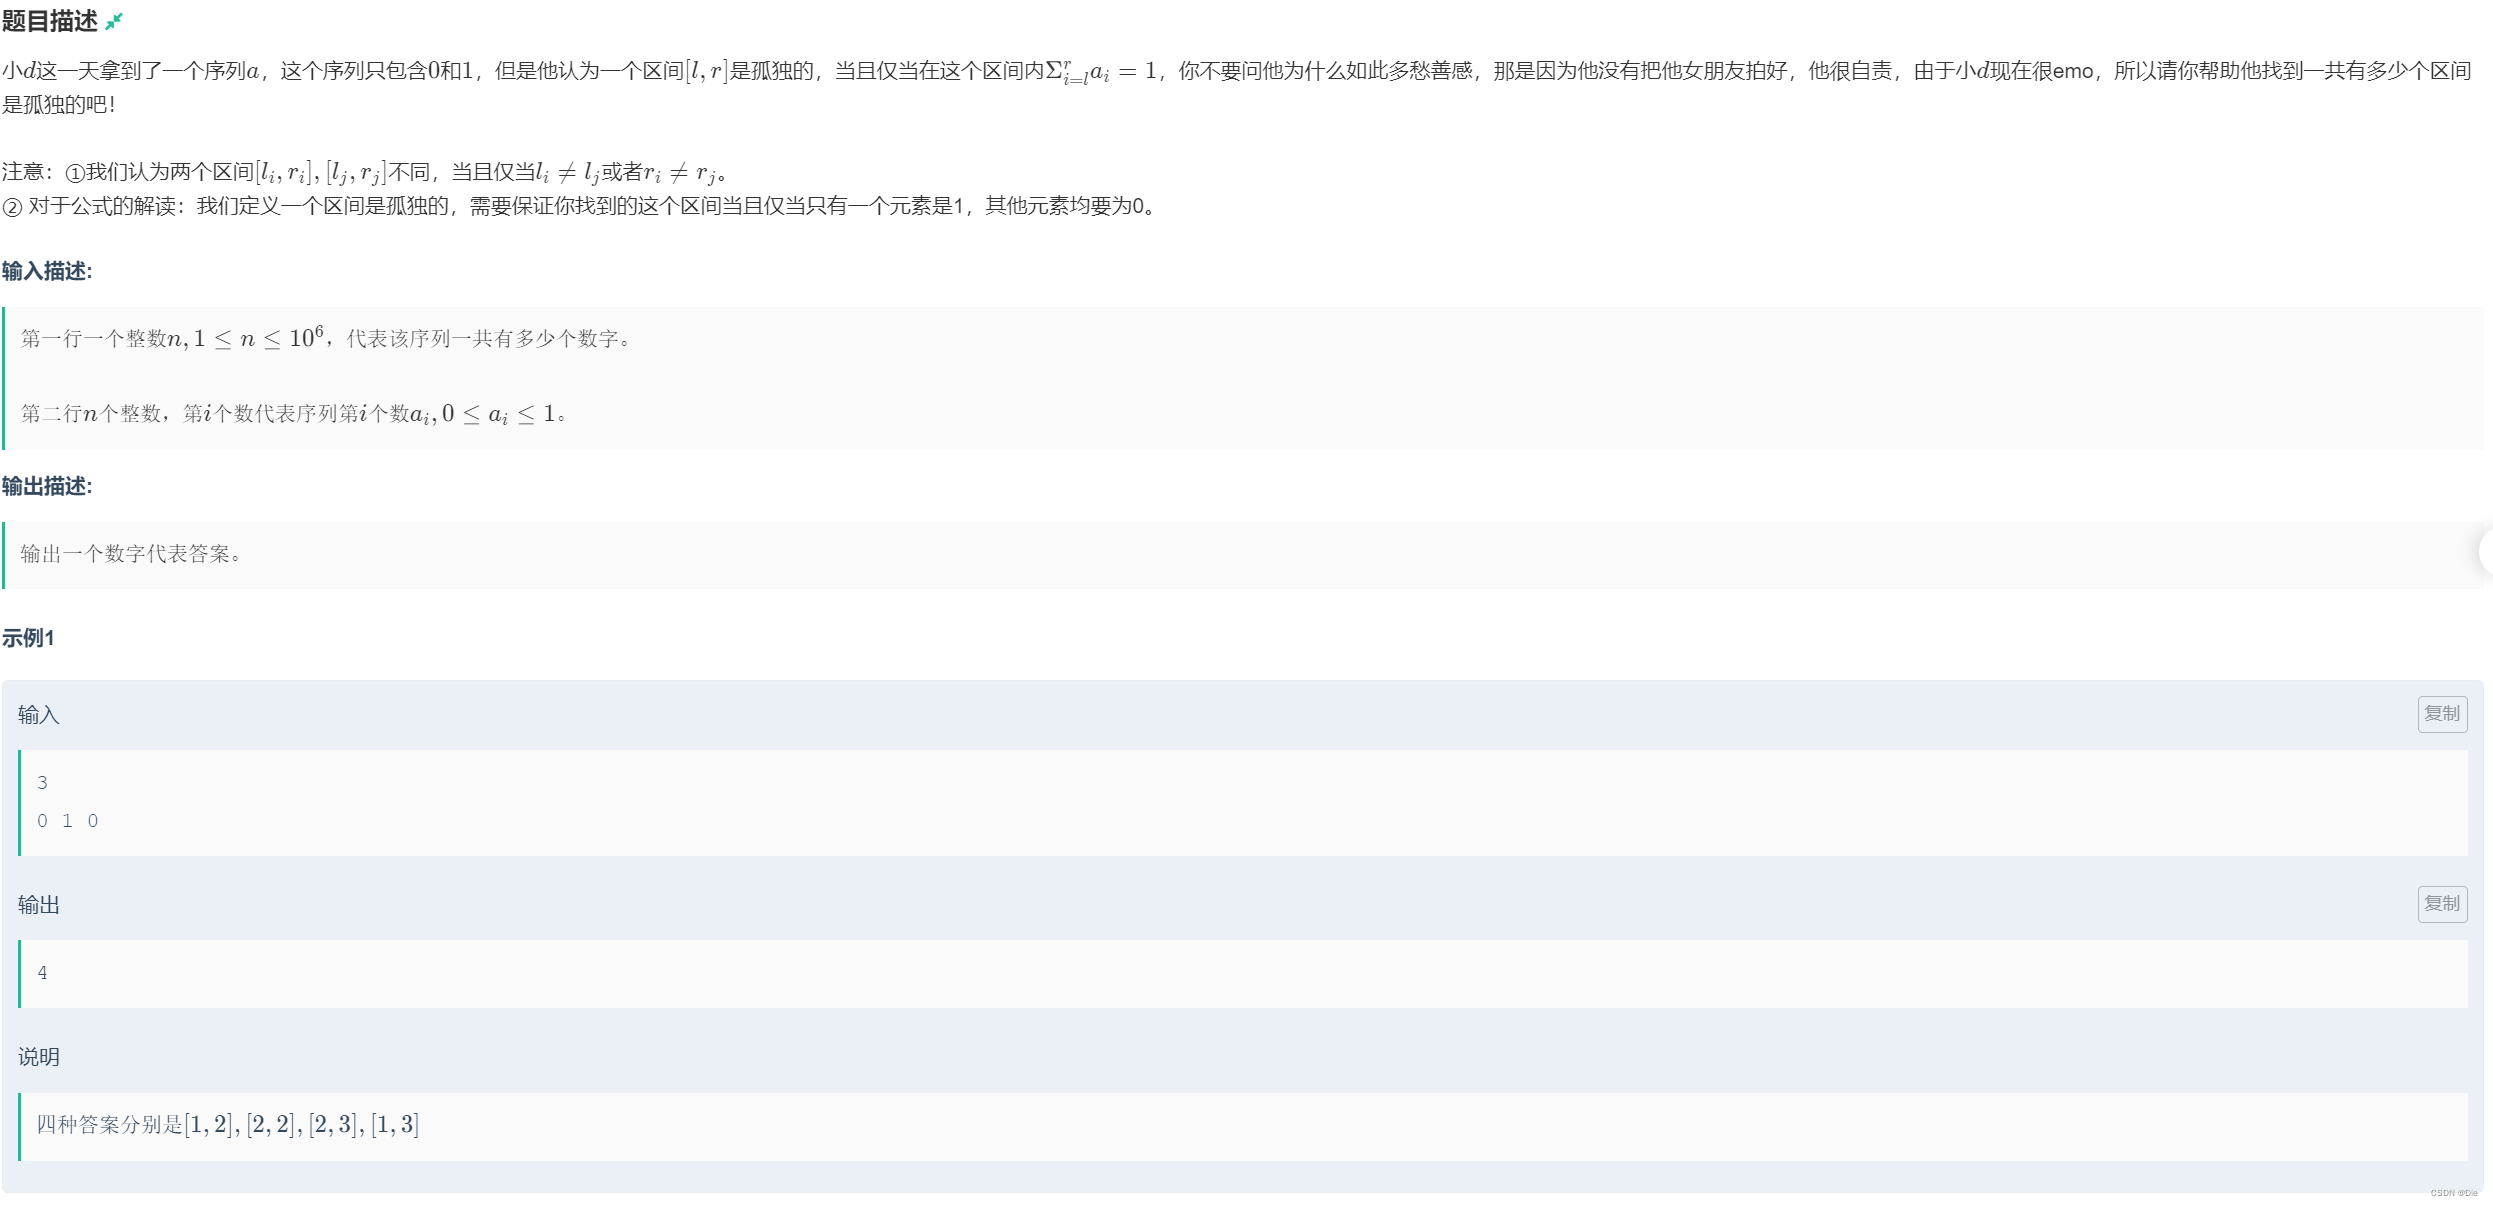Click the line starting 第二行n个整数
The width and height of the screenshot is (2493, 1206).
coord(294,414)
